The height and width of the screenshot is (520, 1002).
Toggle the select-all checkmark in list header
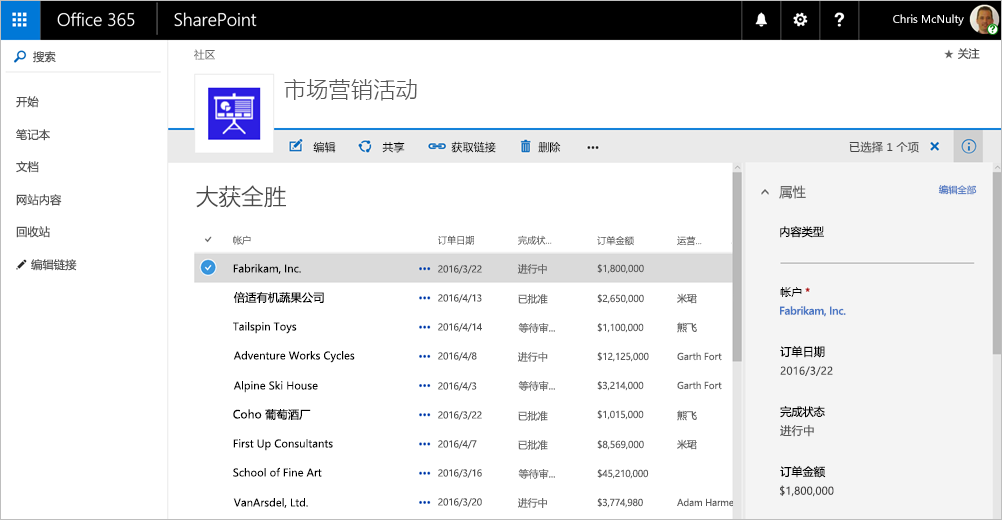click(208, 240)
